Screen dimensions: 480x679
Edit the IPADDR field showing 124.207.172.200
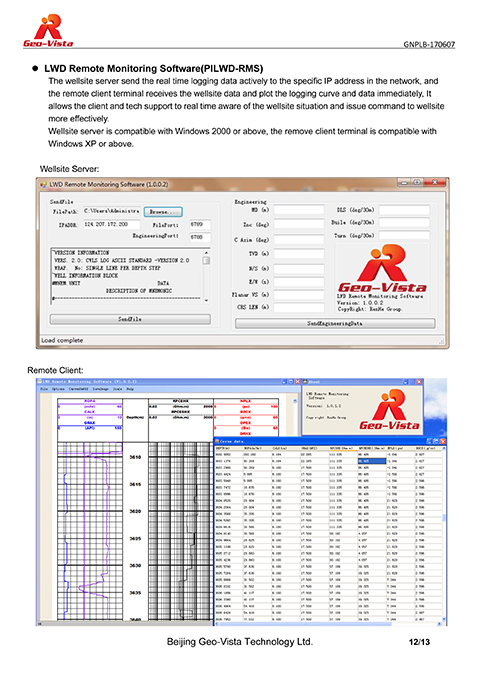point(112,224)
